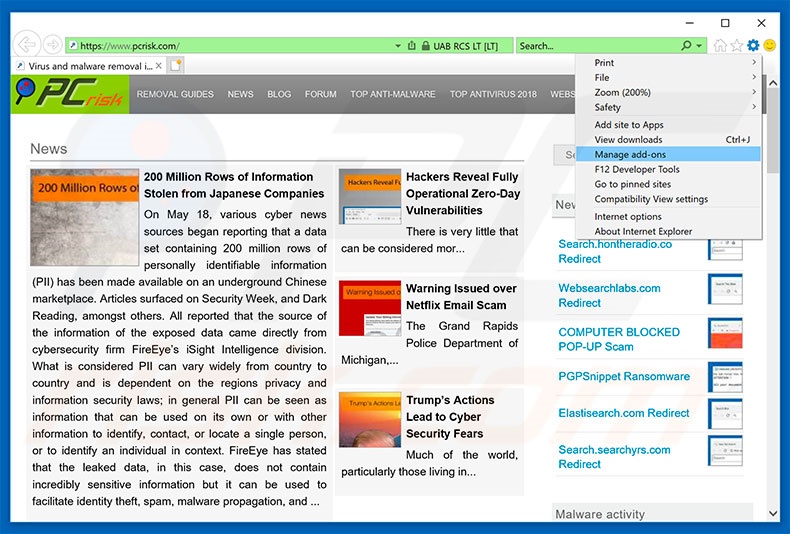This screenshot has width=790, height=534.
Task: Click the PGPSnippet Ransomware thumbnail
Action: 725,377
